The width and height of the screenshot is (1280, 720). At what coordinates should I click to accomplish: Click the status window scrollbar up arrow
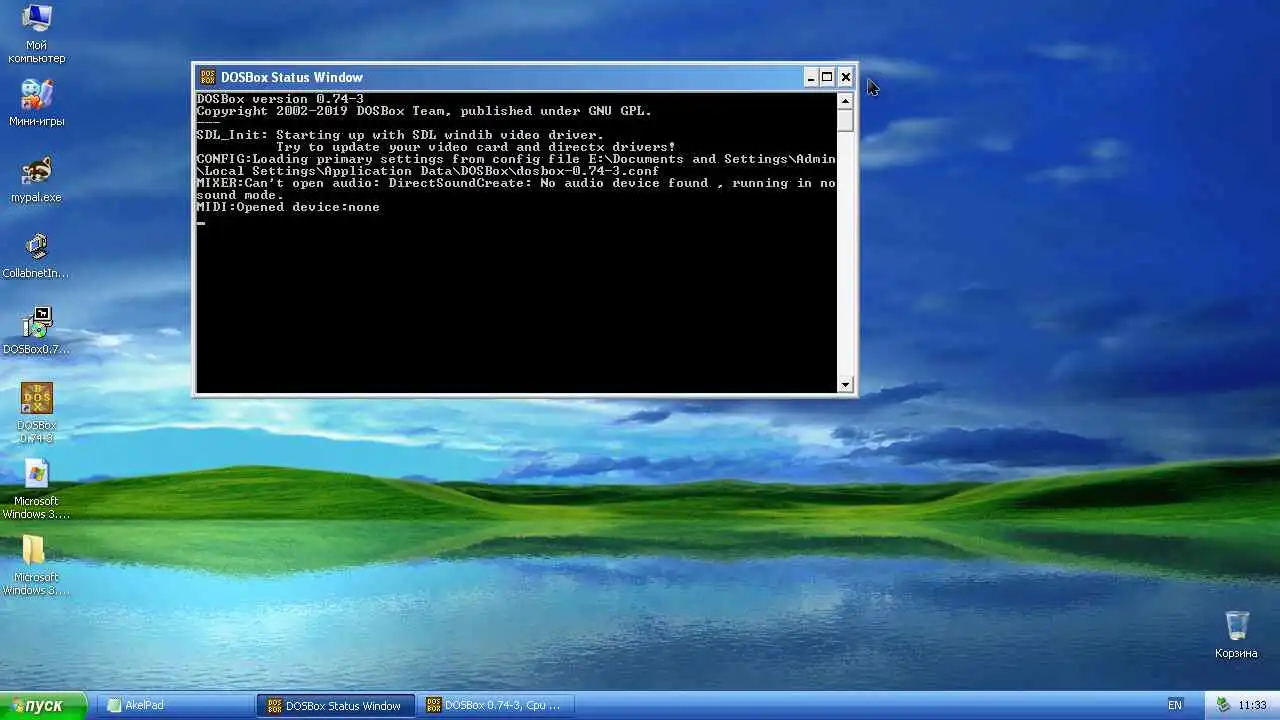pyautogui.click(x=845, y=100)
